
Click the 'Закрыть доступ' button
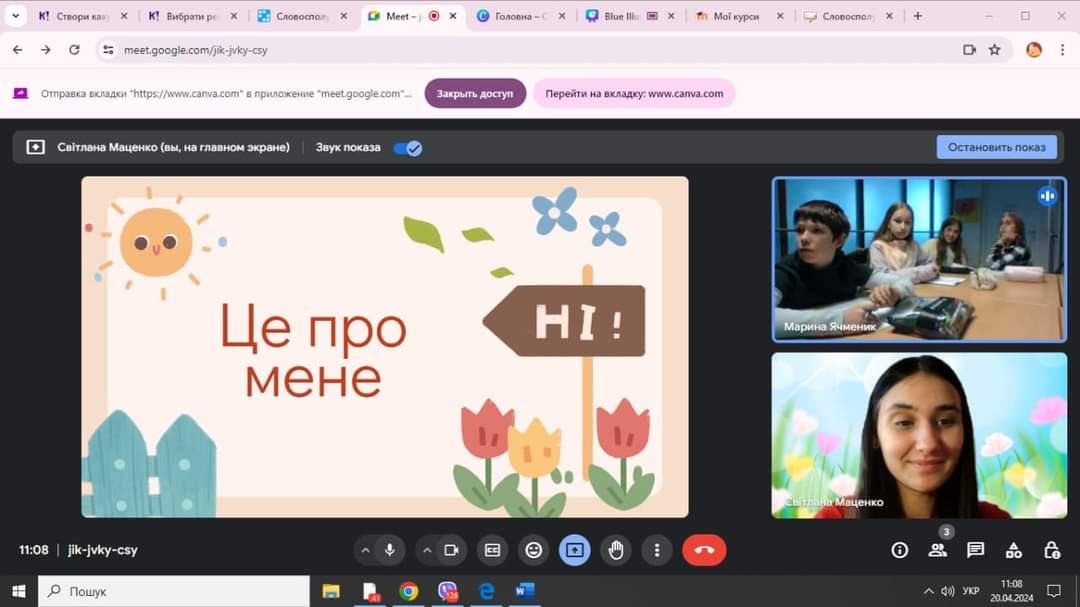tap(475, 93)
